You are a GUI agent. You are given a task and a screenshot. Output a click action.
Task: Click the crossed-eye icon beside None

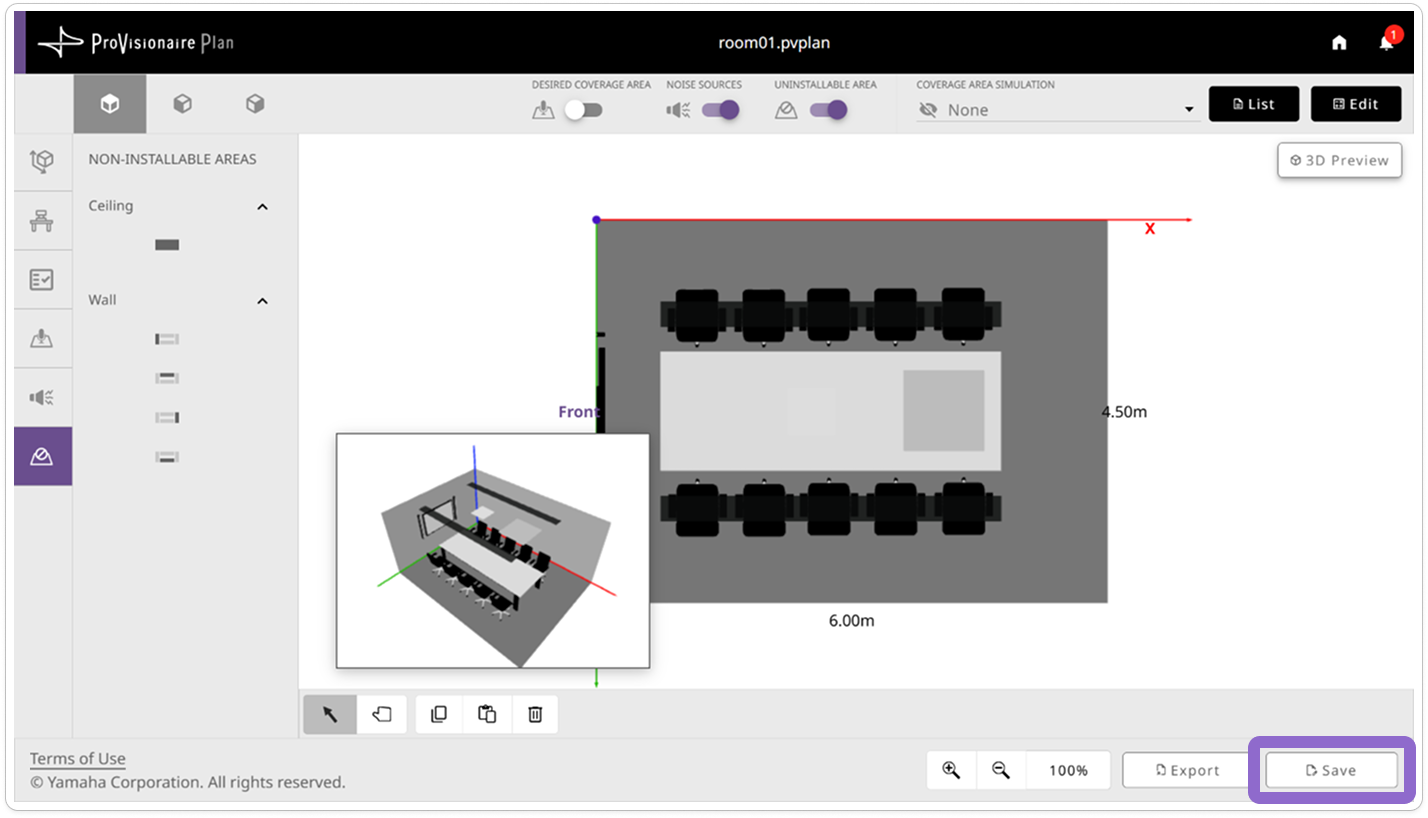click(x=928, y=110)
